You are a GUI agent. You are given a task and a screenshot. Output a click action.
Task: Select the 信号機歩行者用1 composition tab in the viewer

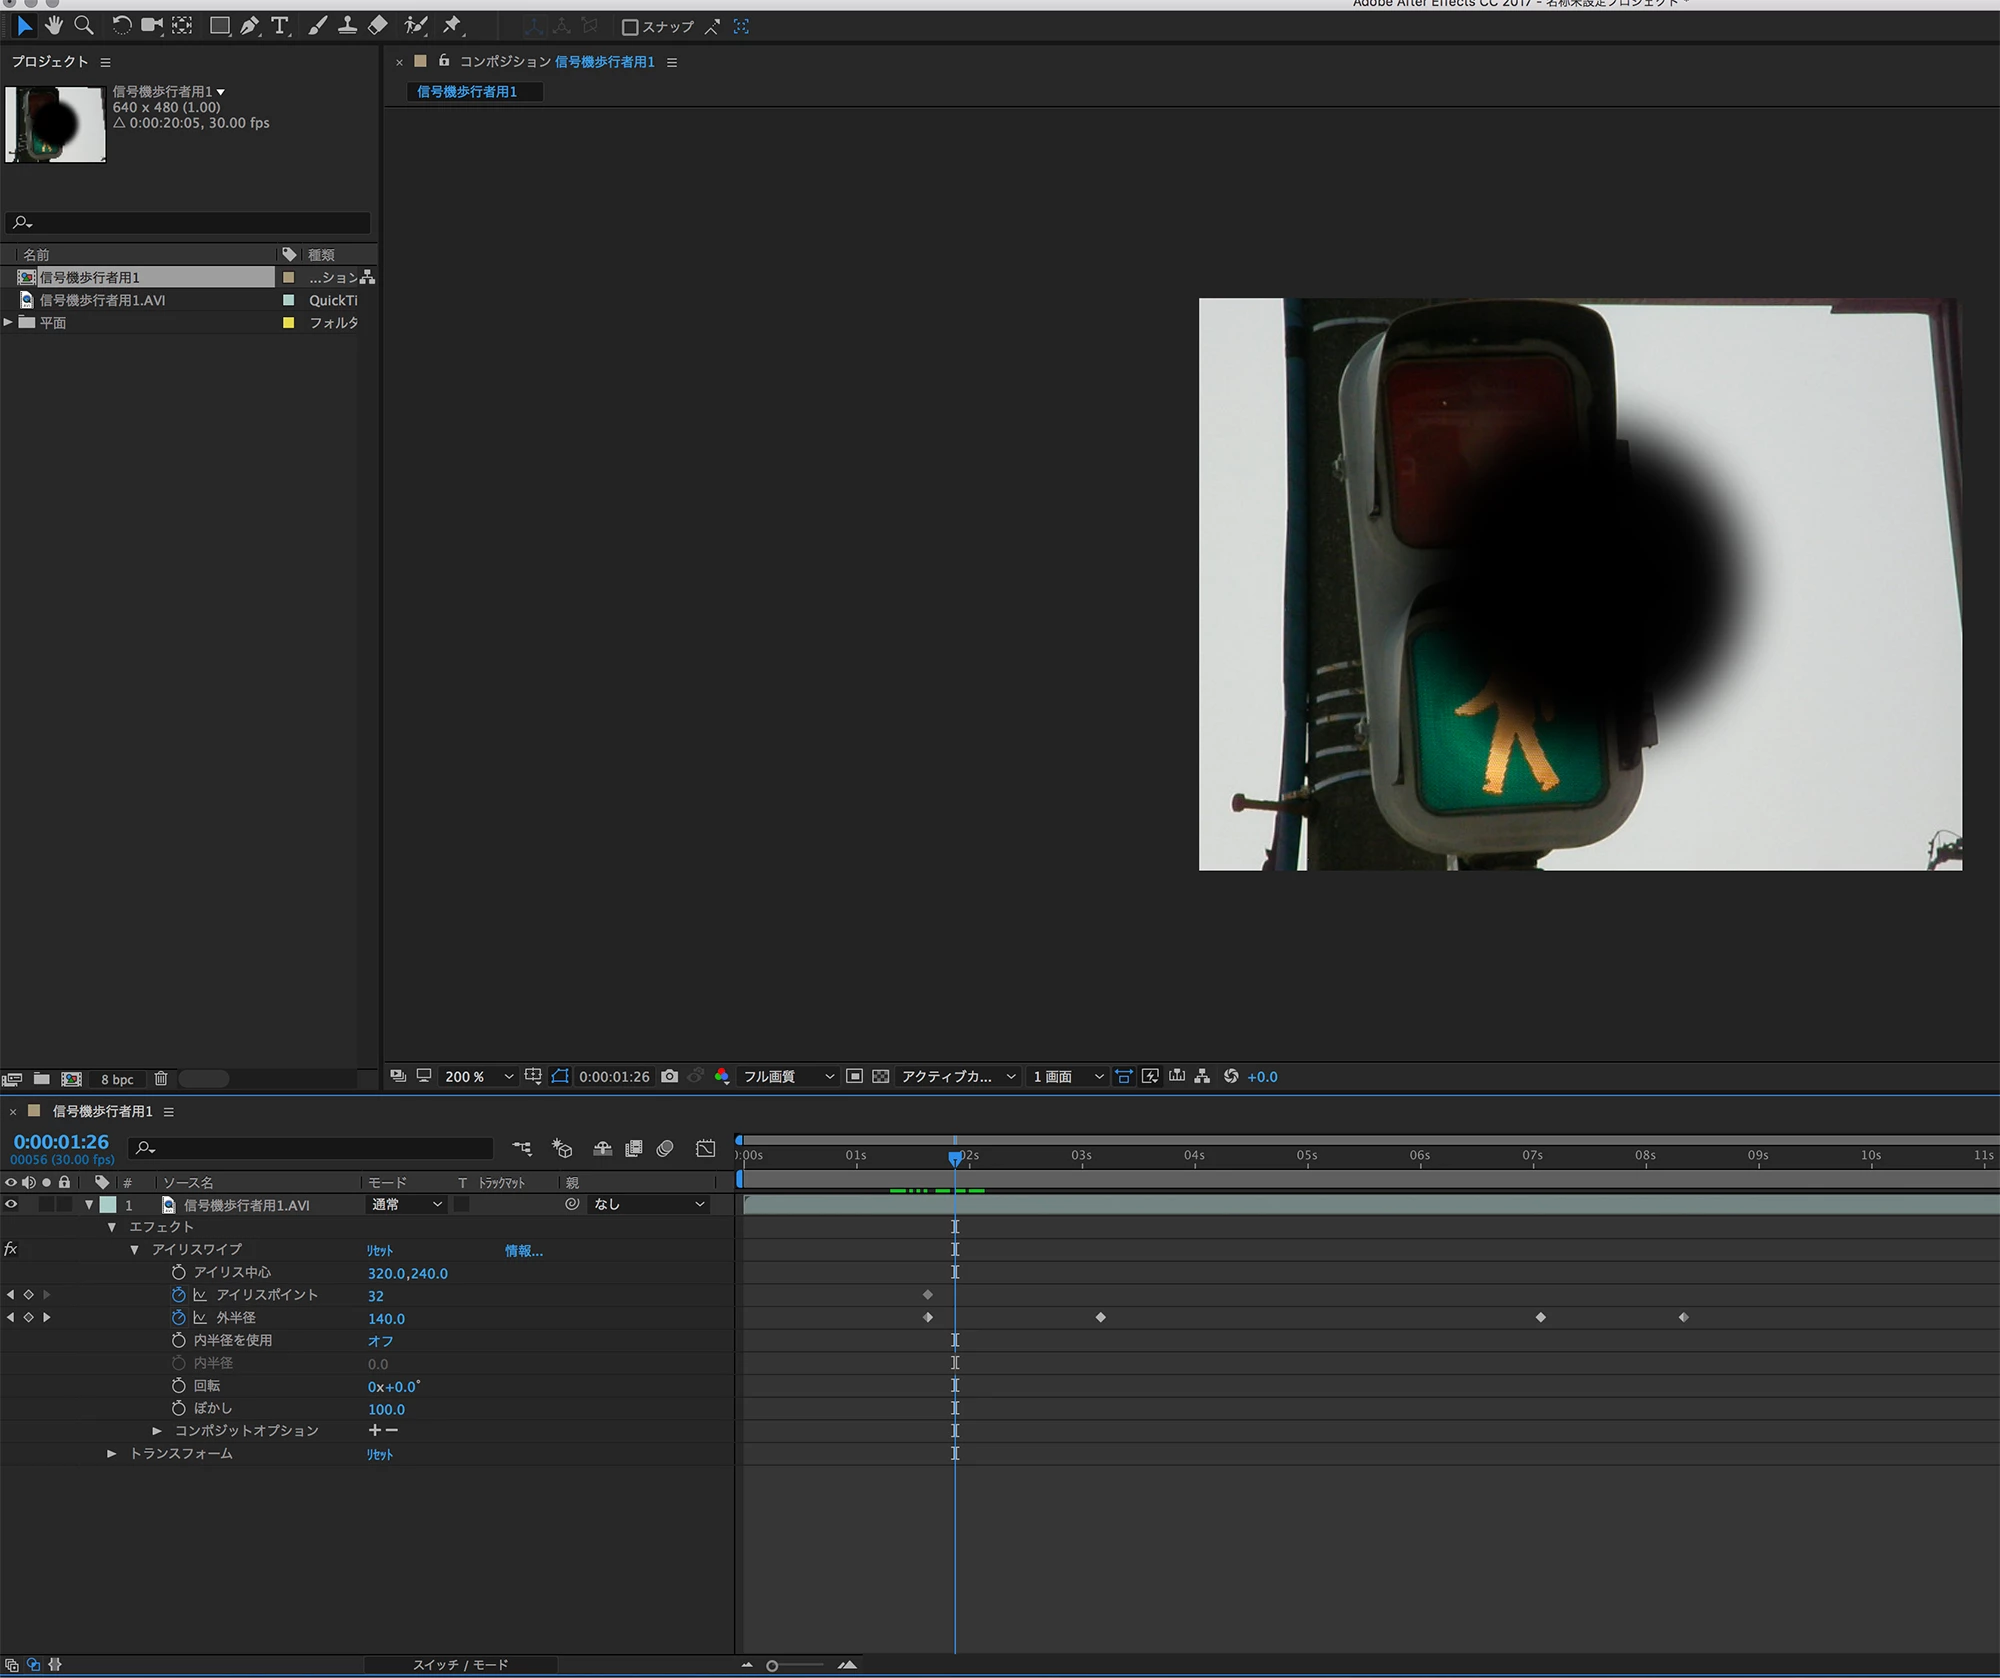pyautogui.click(x=467, y=91)
